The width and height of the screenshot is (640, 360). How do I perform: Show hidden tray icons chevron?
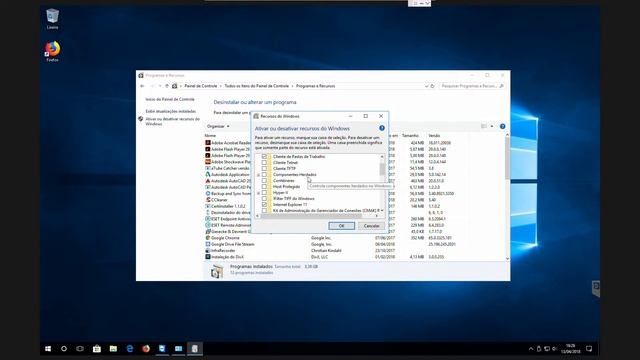[531, 349]
